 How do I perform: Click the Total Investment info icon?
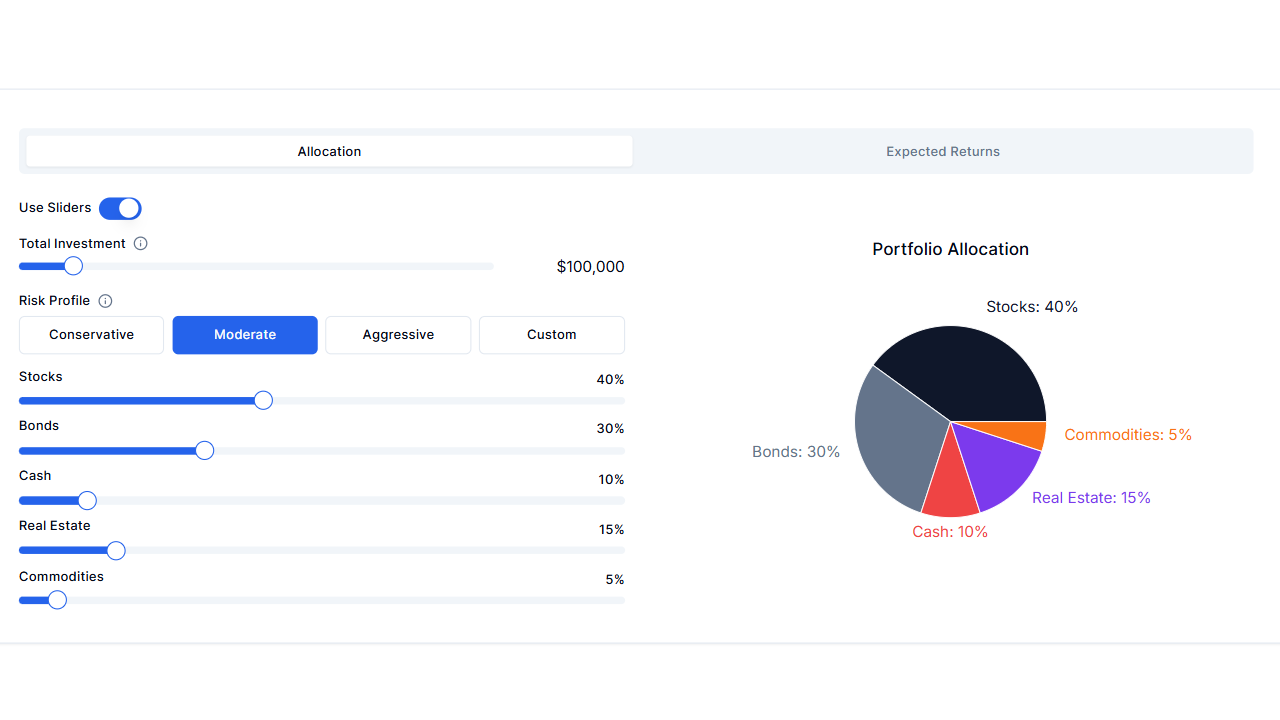point(140,243)
